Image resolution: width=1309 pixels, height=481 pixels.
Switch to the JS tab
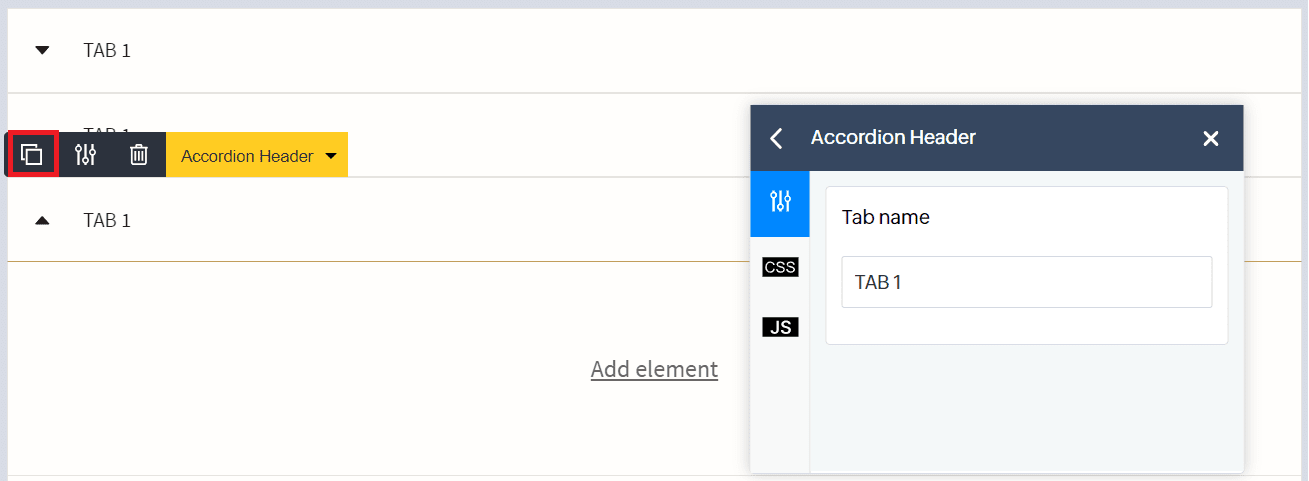(x=780, y=327)
